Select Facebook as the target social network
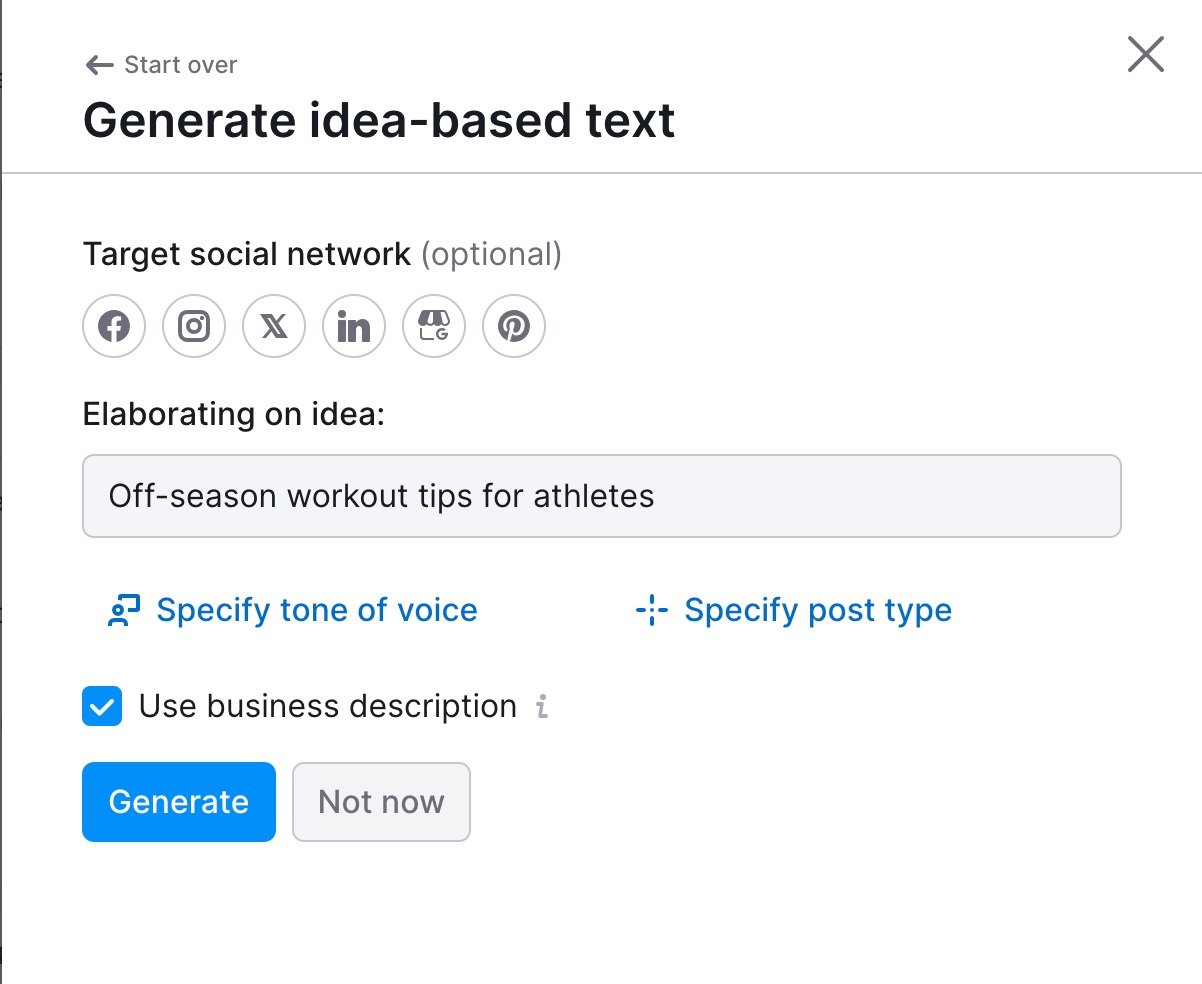The image size is (1202, 984). point(113,326)
